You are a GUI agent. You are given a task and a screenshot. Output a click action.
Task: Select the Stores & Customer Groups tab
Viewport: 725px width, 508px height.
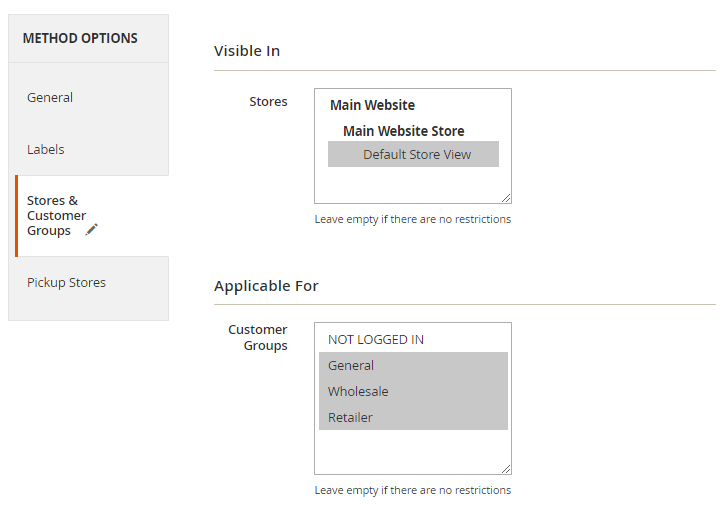57,215
